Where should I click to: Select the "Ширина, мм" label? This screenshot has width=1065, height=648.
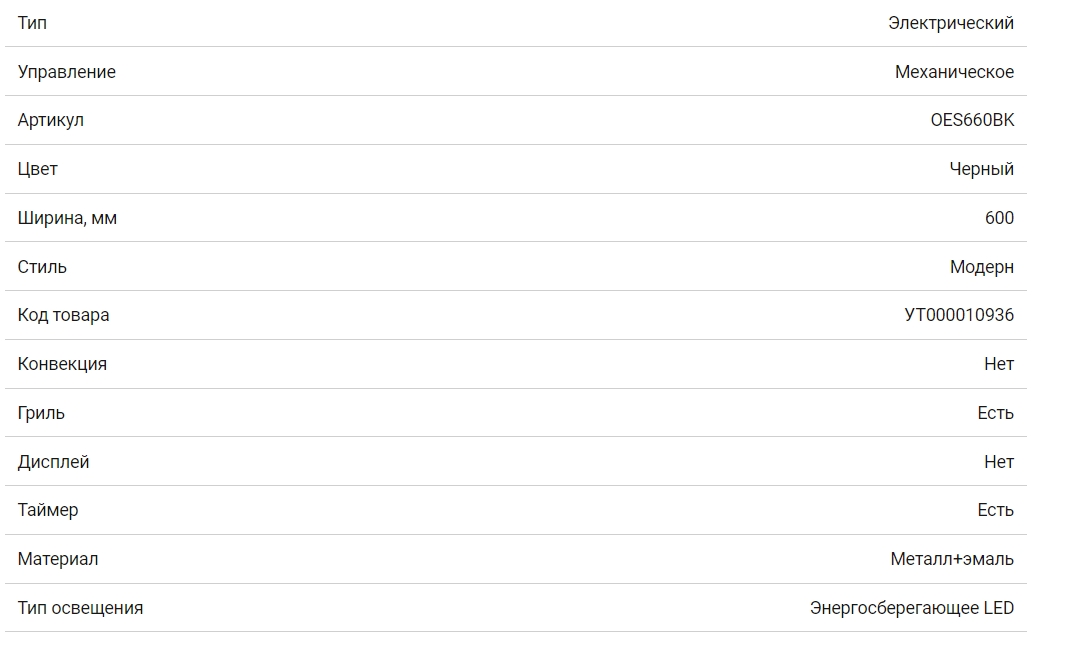[67, 218]
